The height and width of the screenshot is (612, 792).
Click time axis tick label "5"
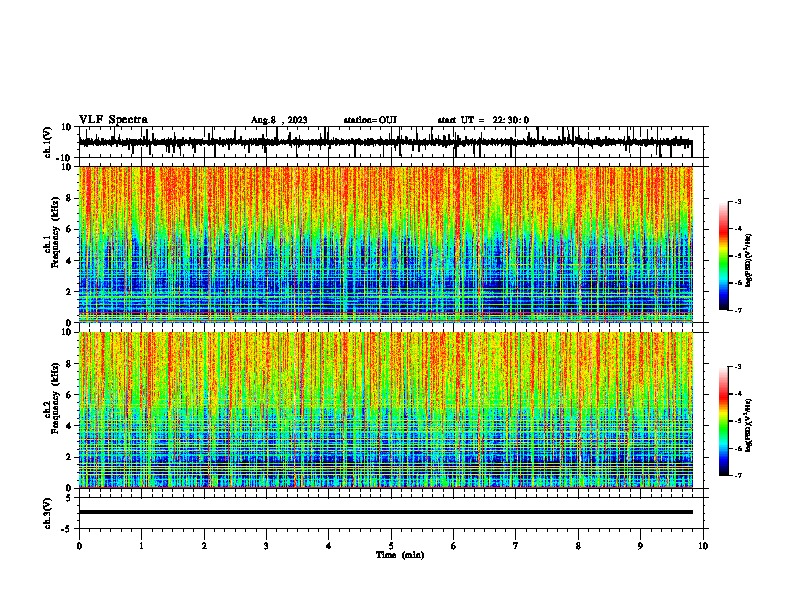coord(391,546)
